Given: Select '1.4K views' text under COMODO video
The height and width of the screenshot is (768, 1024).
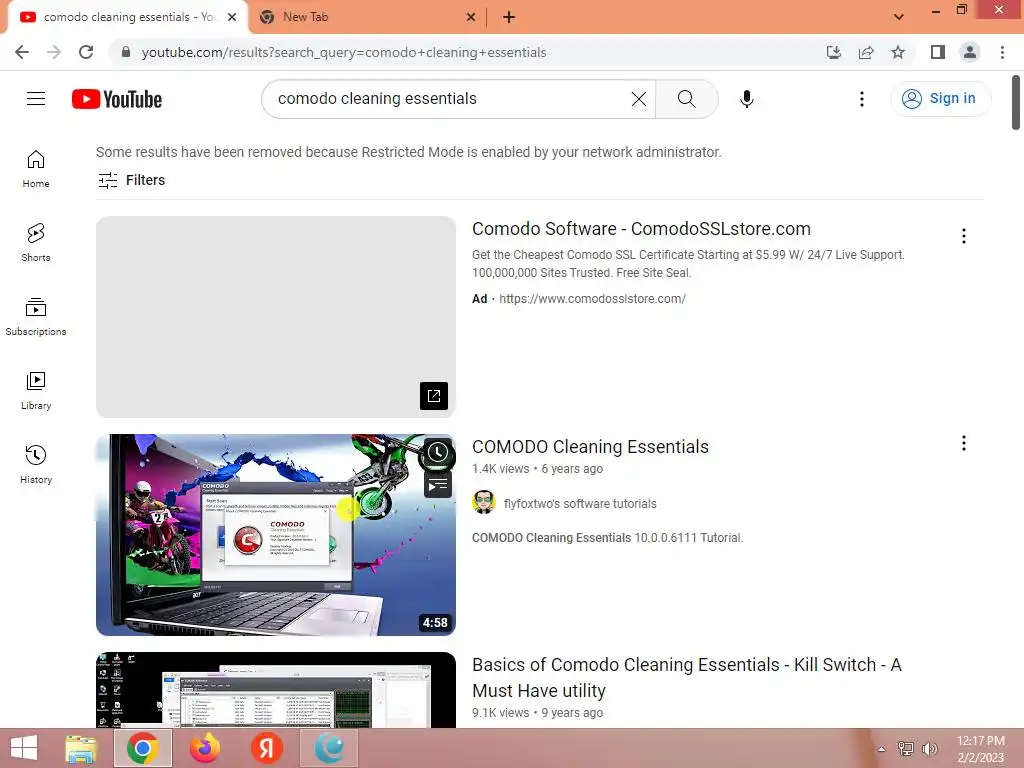Looking at the screenshot, I should 501,469.
